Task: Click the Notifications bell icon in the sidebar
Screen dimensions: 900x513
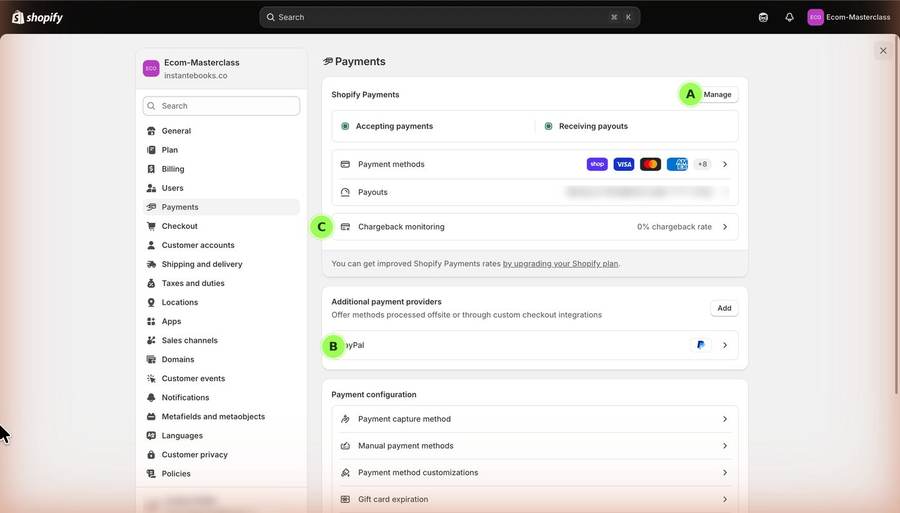Action: [151, 397]
